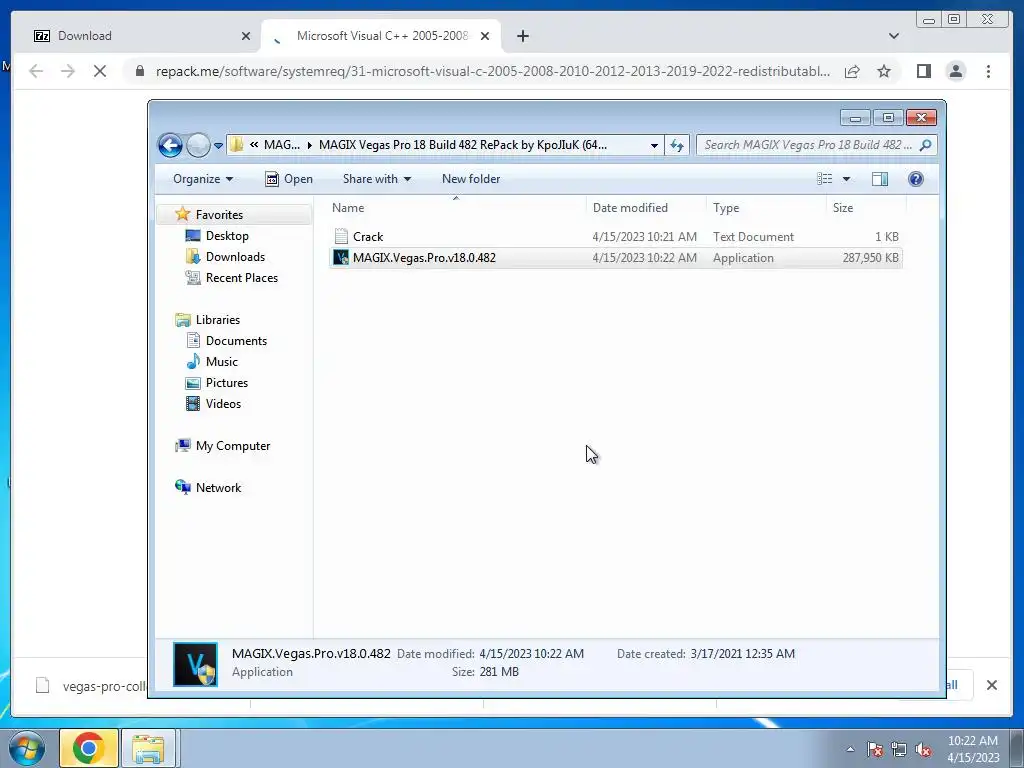
Task: Click Windows Explorer taskbar icon
Action: pos(148,748)
